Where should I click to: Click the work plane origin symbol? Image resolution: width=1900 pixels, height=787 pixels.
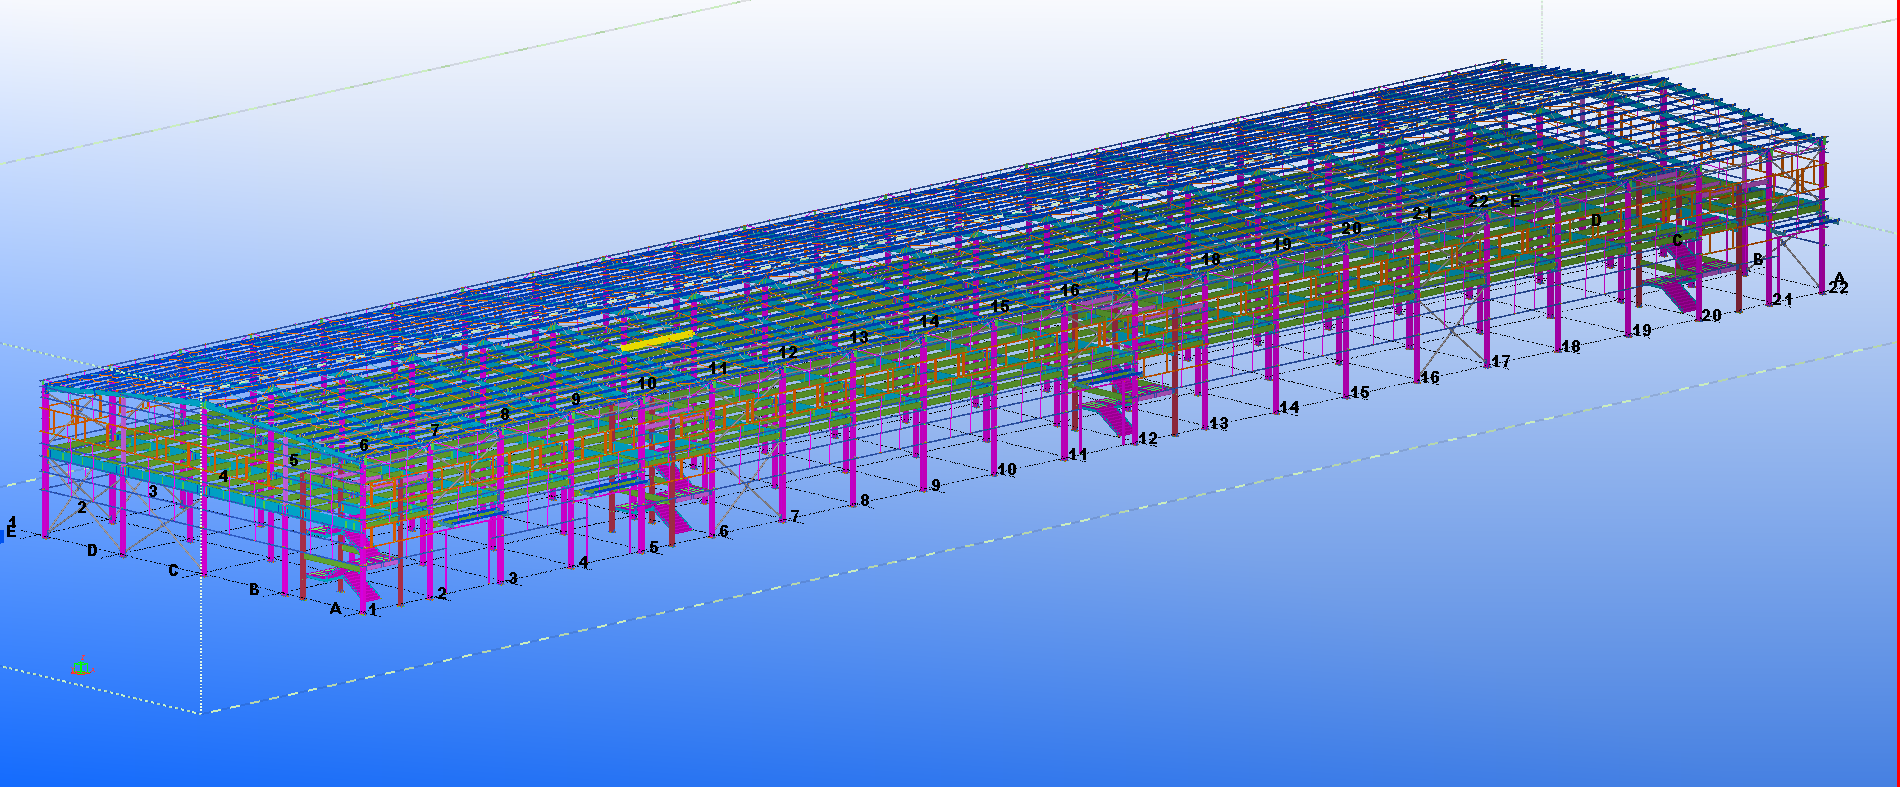pos(81,668)
